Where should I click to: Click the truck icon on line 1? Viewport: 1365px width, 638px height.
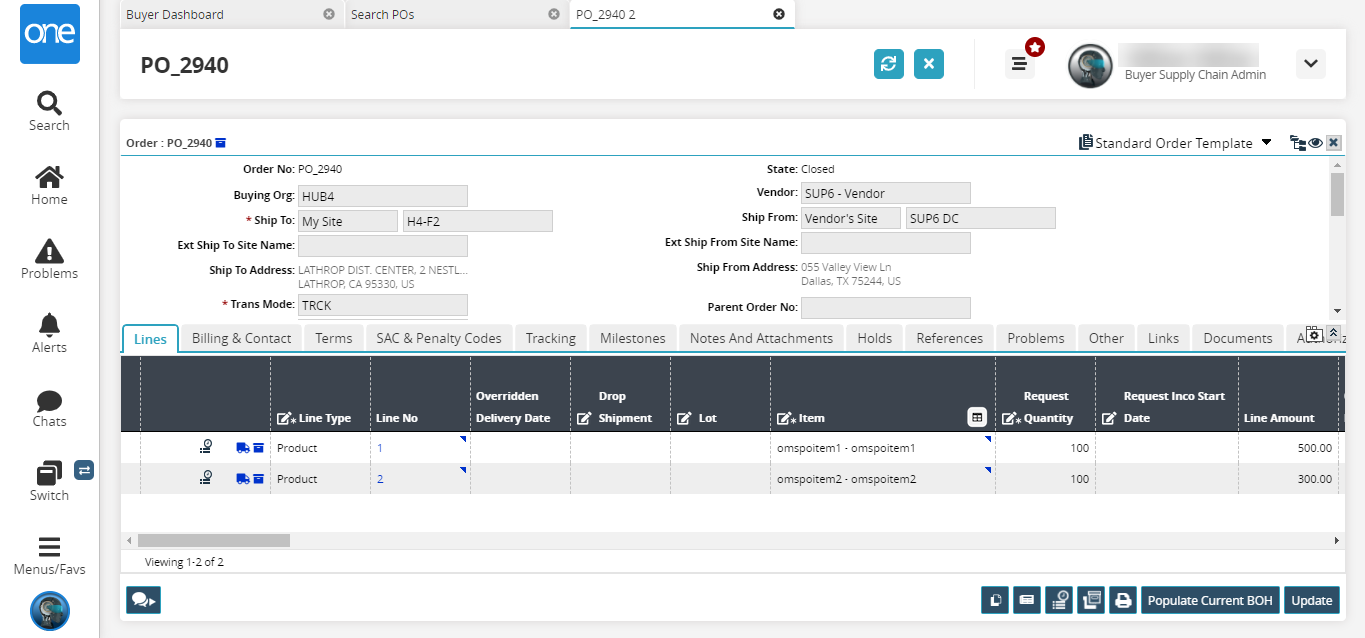(242, 448)
